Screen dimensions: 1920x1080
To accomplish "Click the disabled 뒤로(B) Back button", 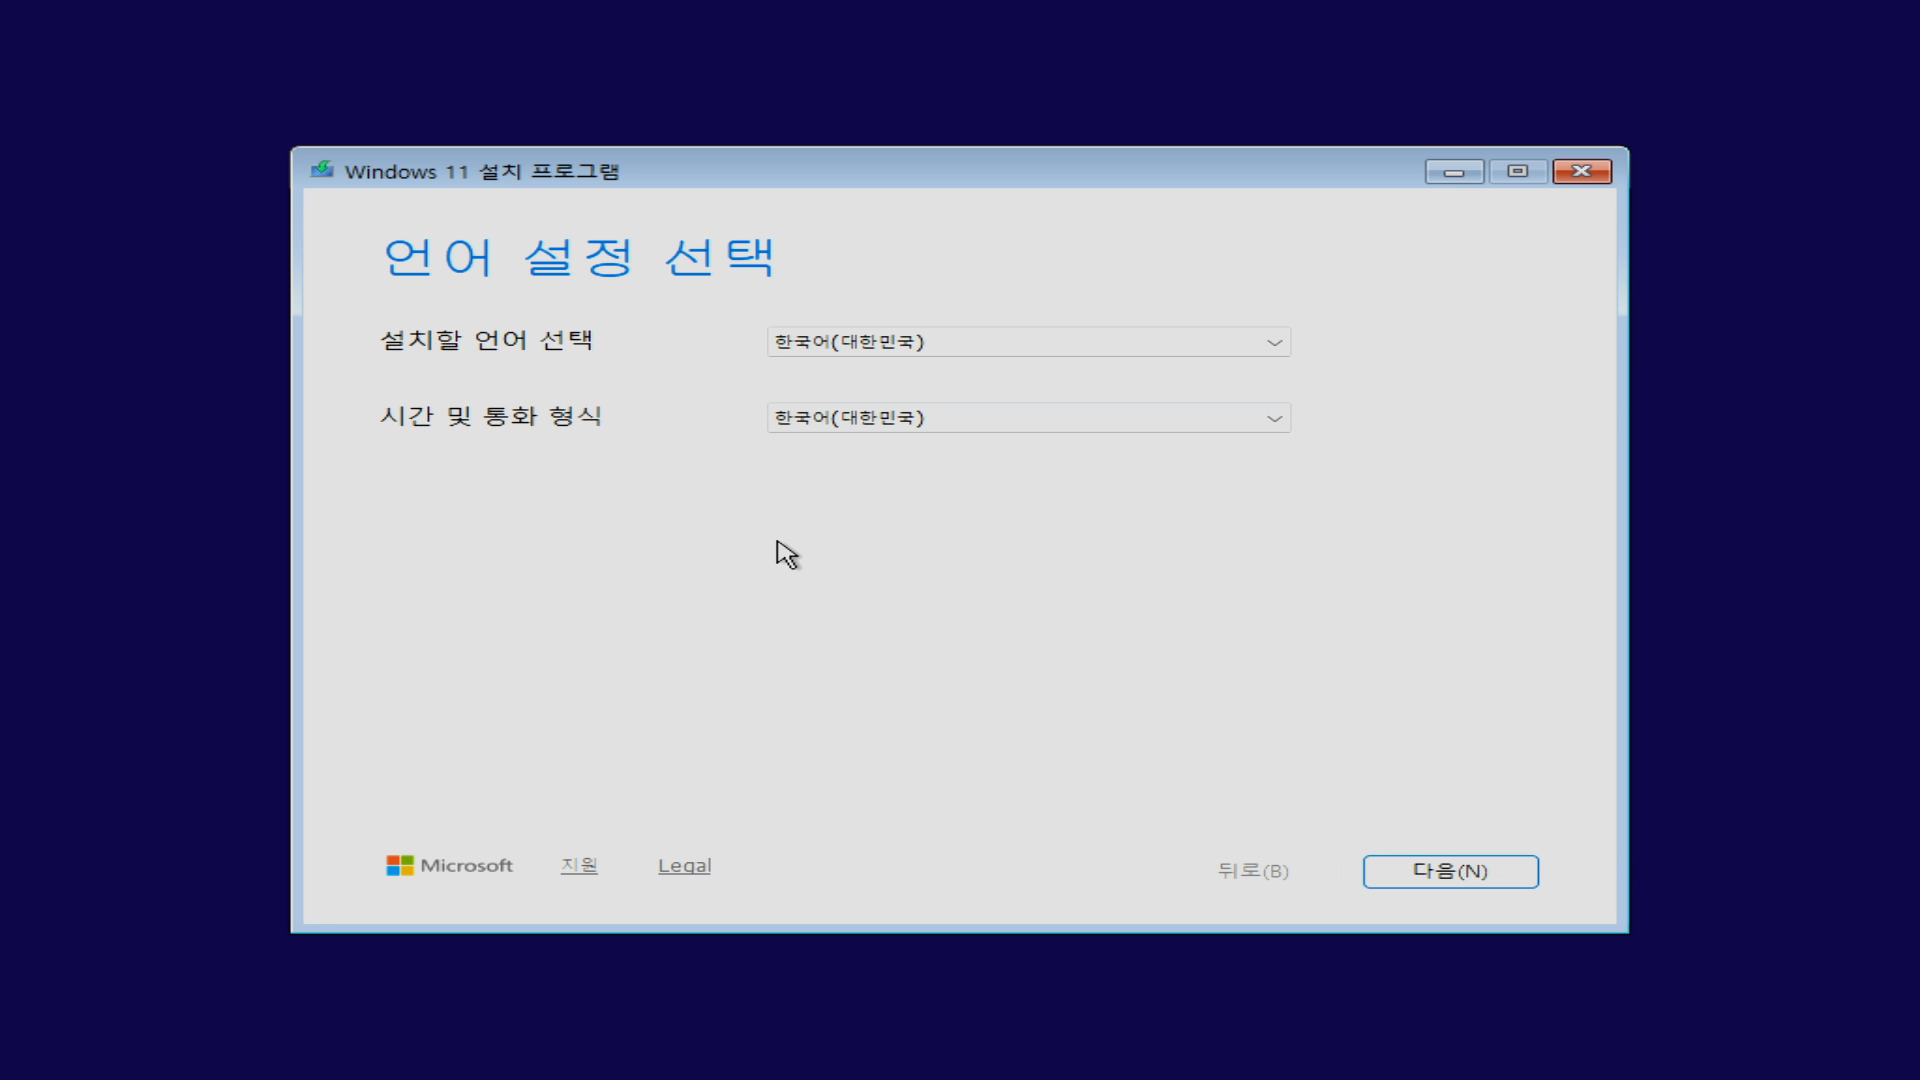I will point(1252,870).
